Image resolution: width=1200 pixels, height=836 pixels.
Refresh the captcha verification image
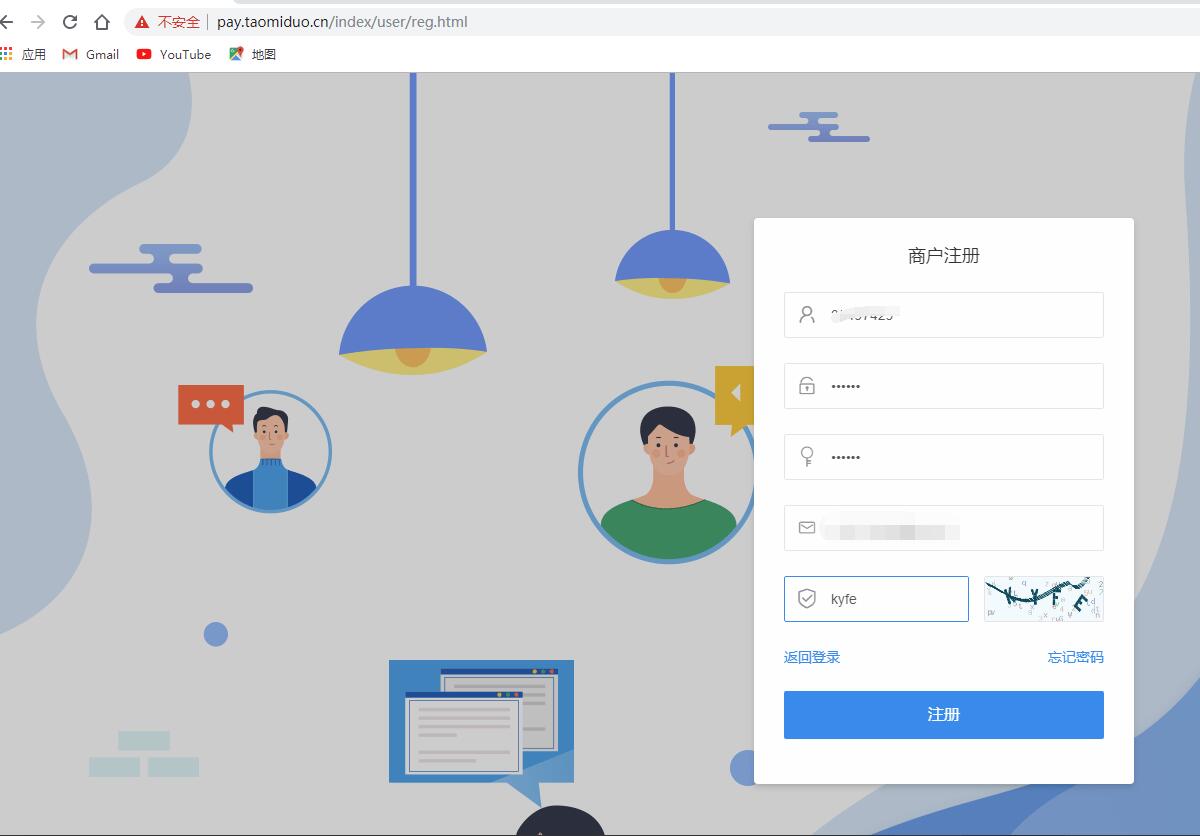1043,599
